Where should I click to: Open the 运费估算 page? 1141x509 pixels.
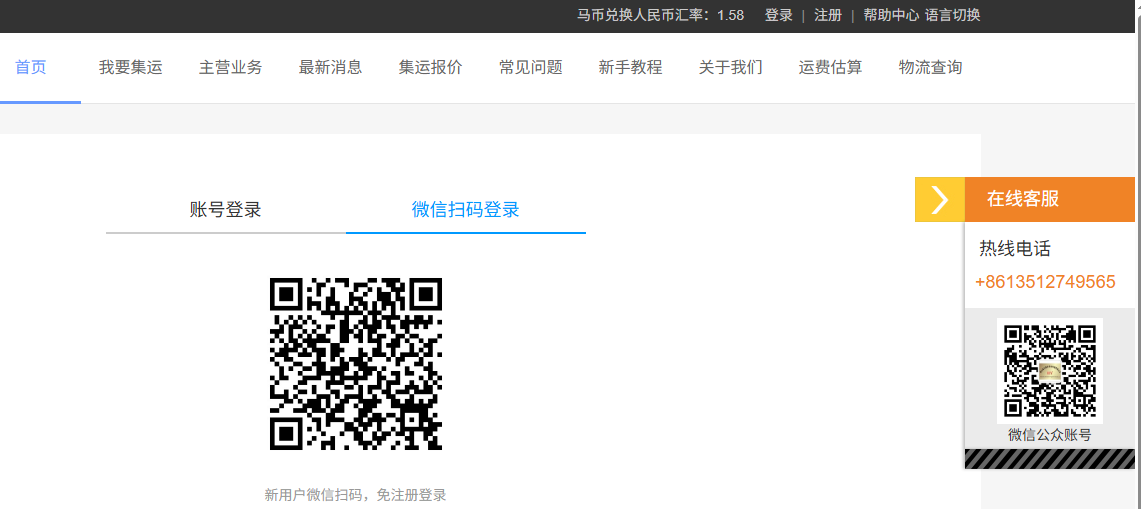[830, 68]
